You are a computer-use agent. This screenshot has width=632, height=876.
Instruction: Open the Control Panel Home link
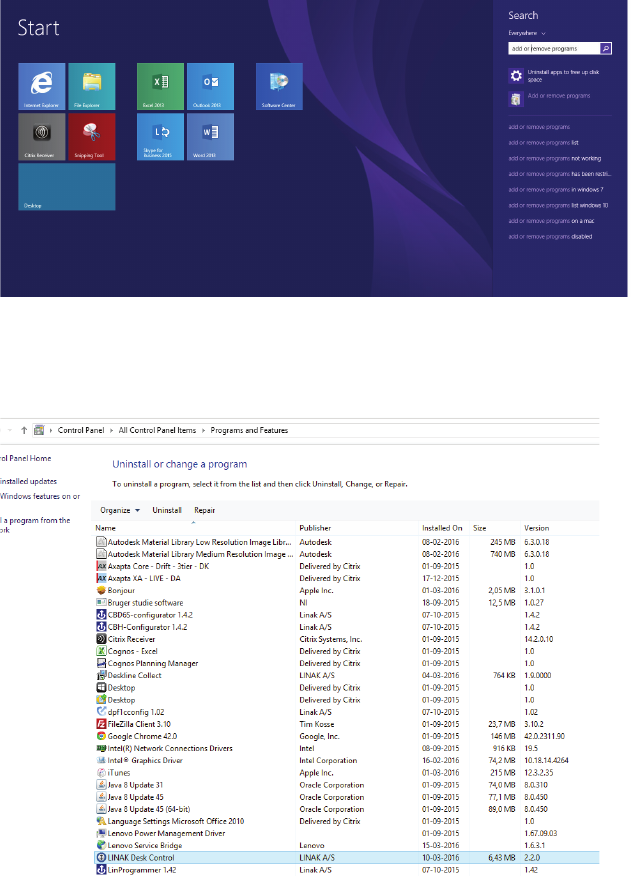(x=25, y=458)
